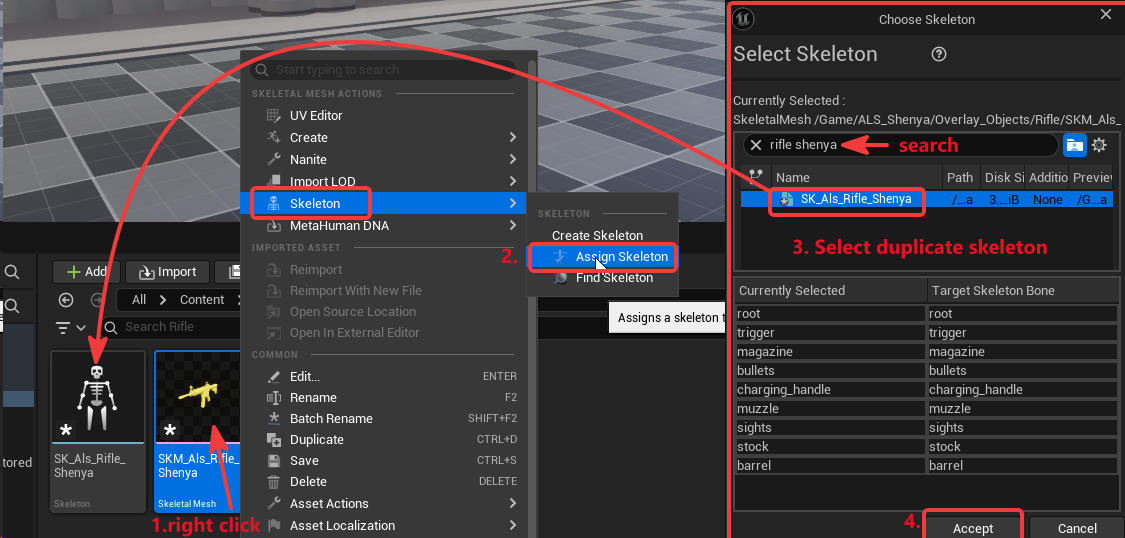The width and height of the screenshot is (1125, 538).
Task: Click the barrel Currently Selected cell
Action: point(831,466)
